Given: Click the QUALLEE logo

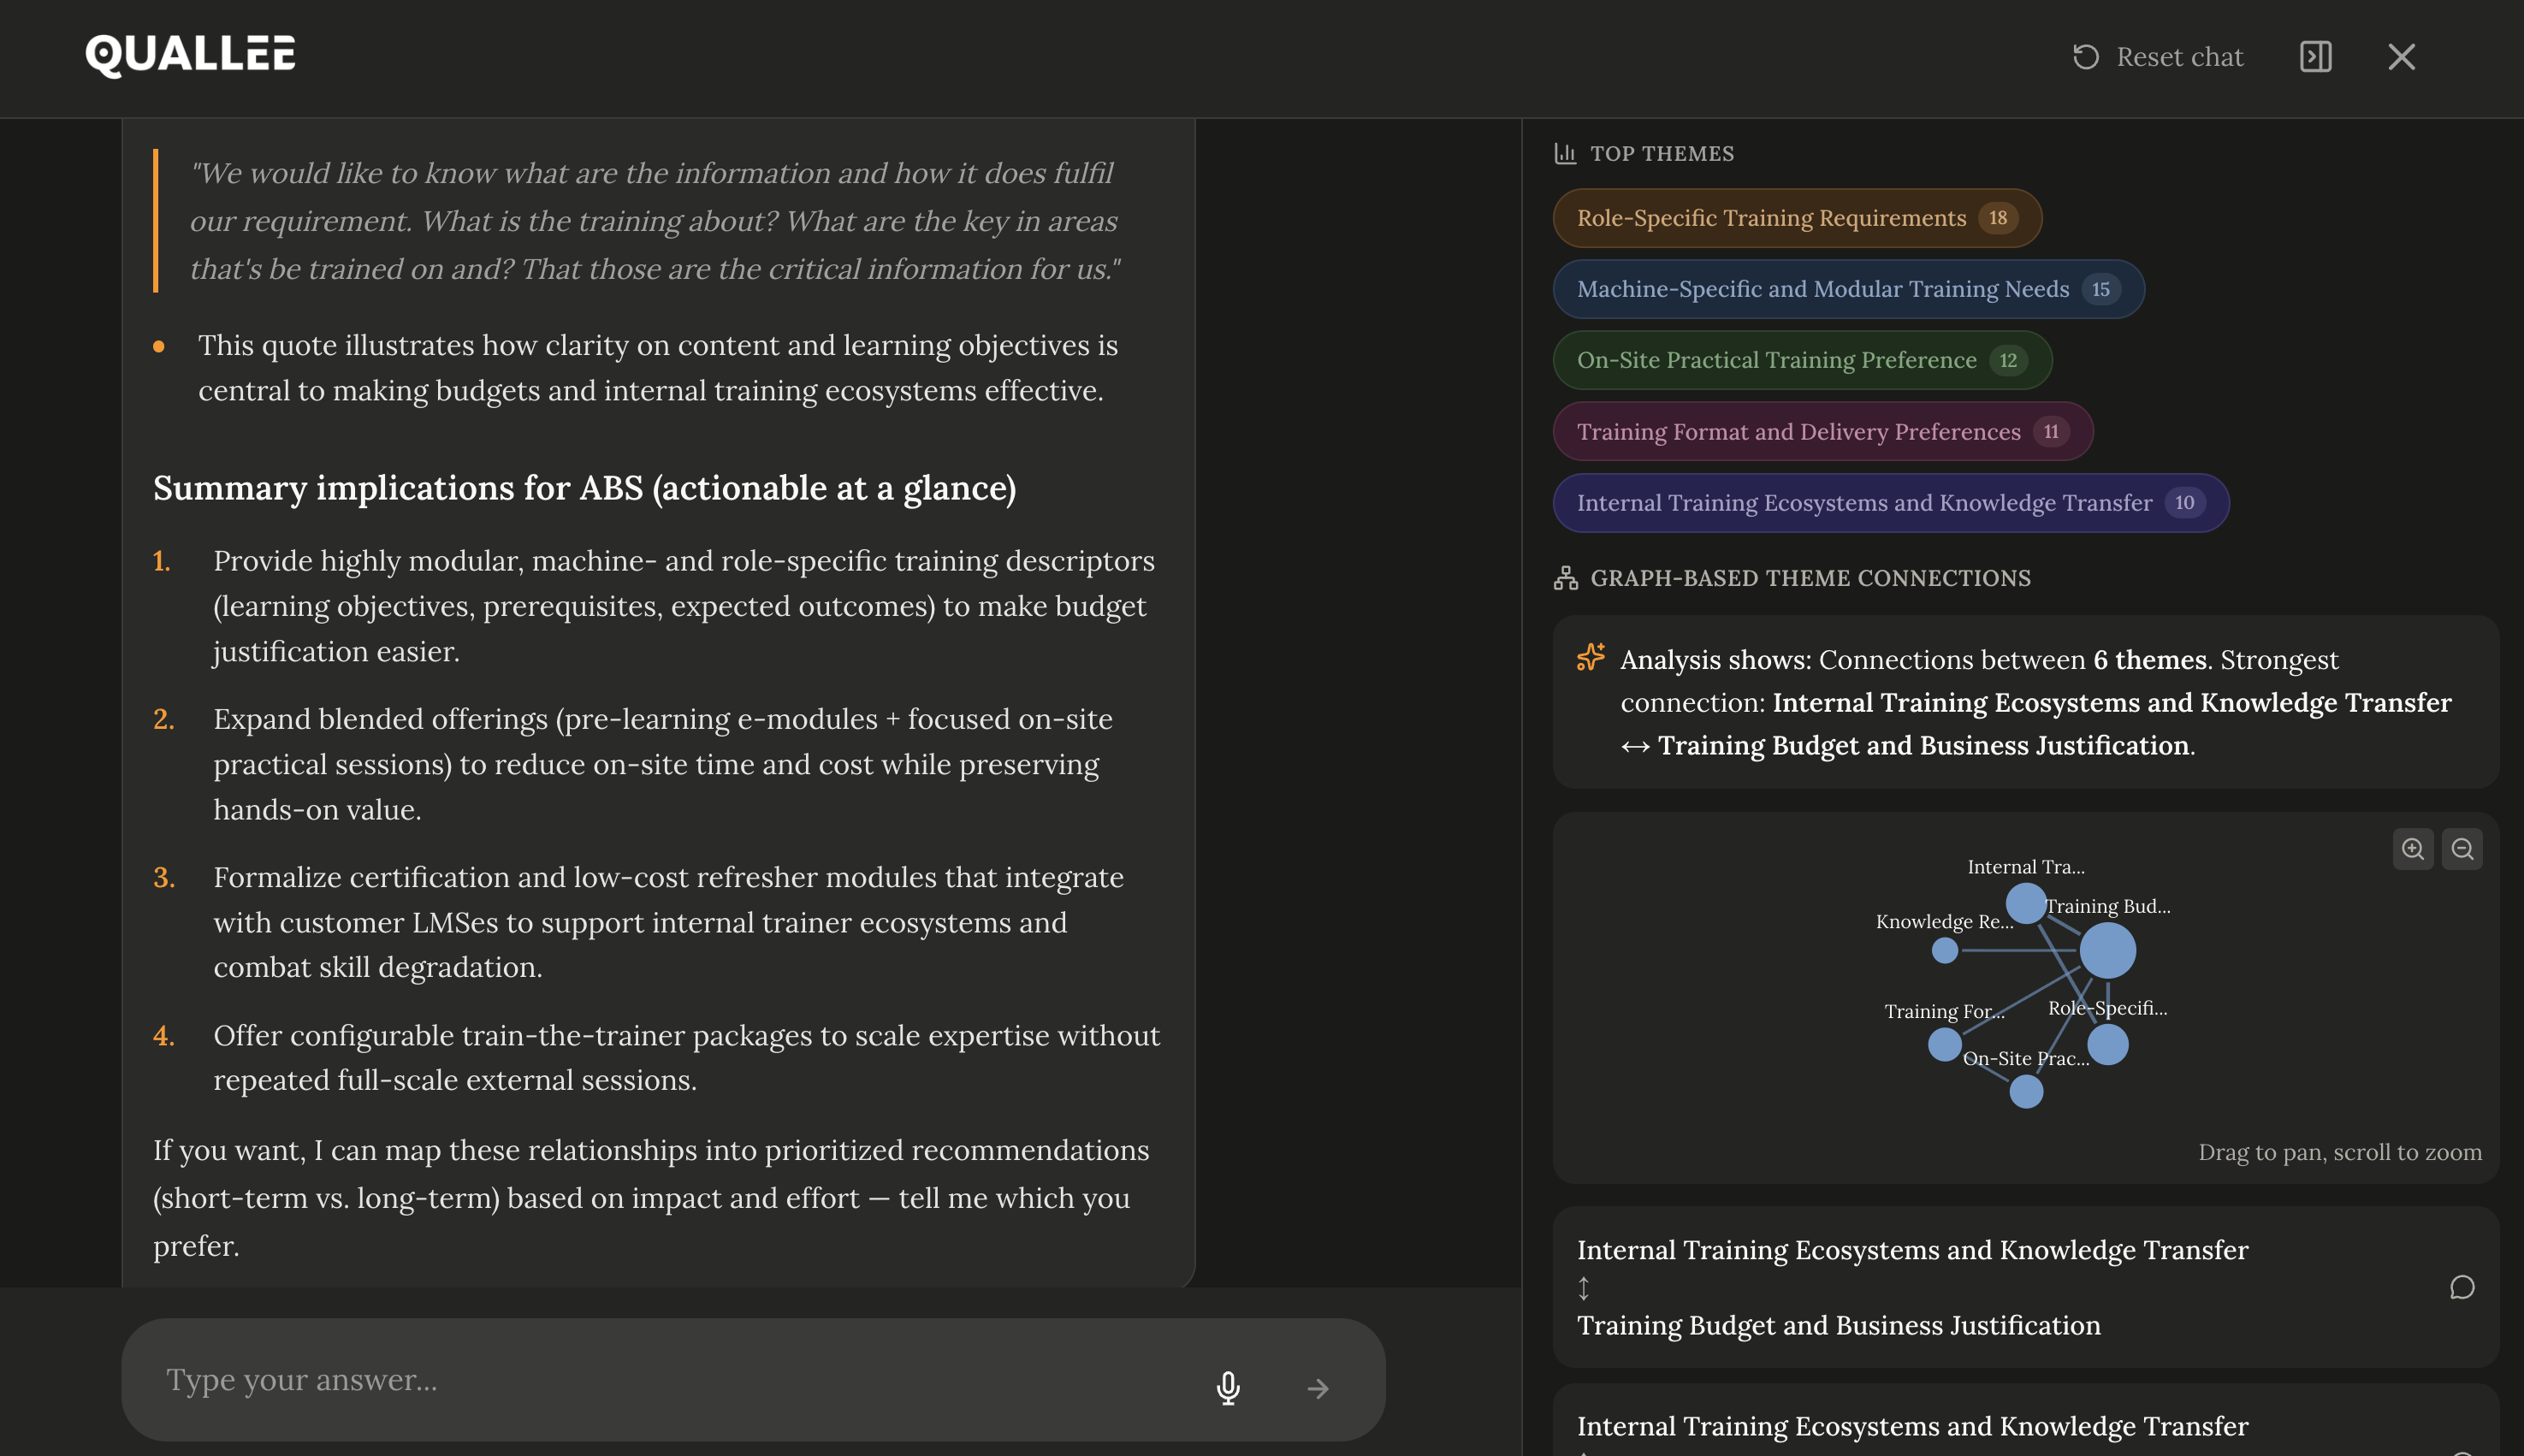Looking at the screenshot, I should 190,55.
